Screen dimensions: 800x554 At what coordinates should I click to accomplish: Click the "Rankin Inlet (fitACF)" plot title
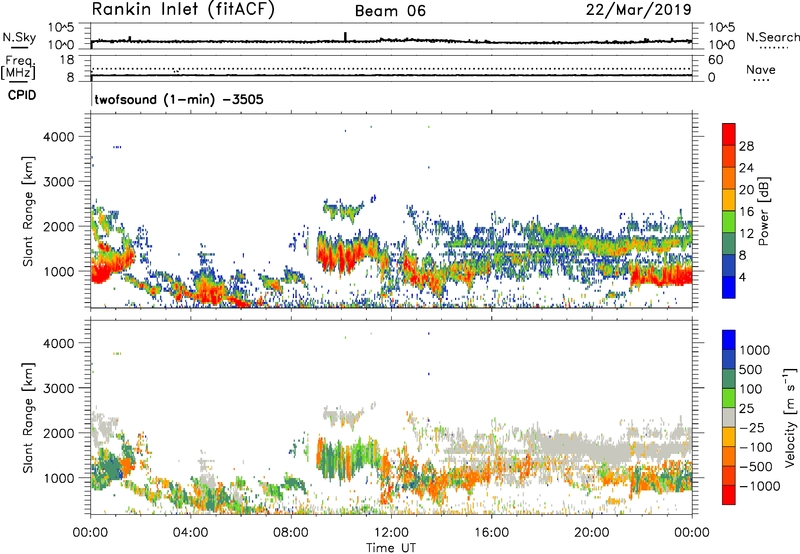pyautogui.click(x=183, y=9)
